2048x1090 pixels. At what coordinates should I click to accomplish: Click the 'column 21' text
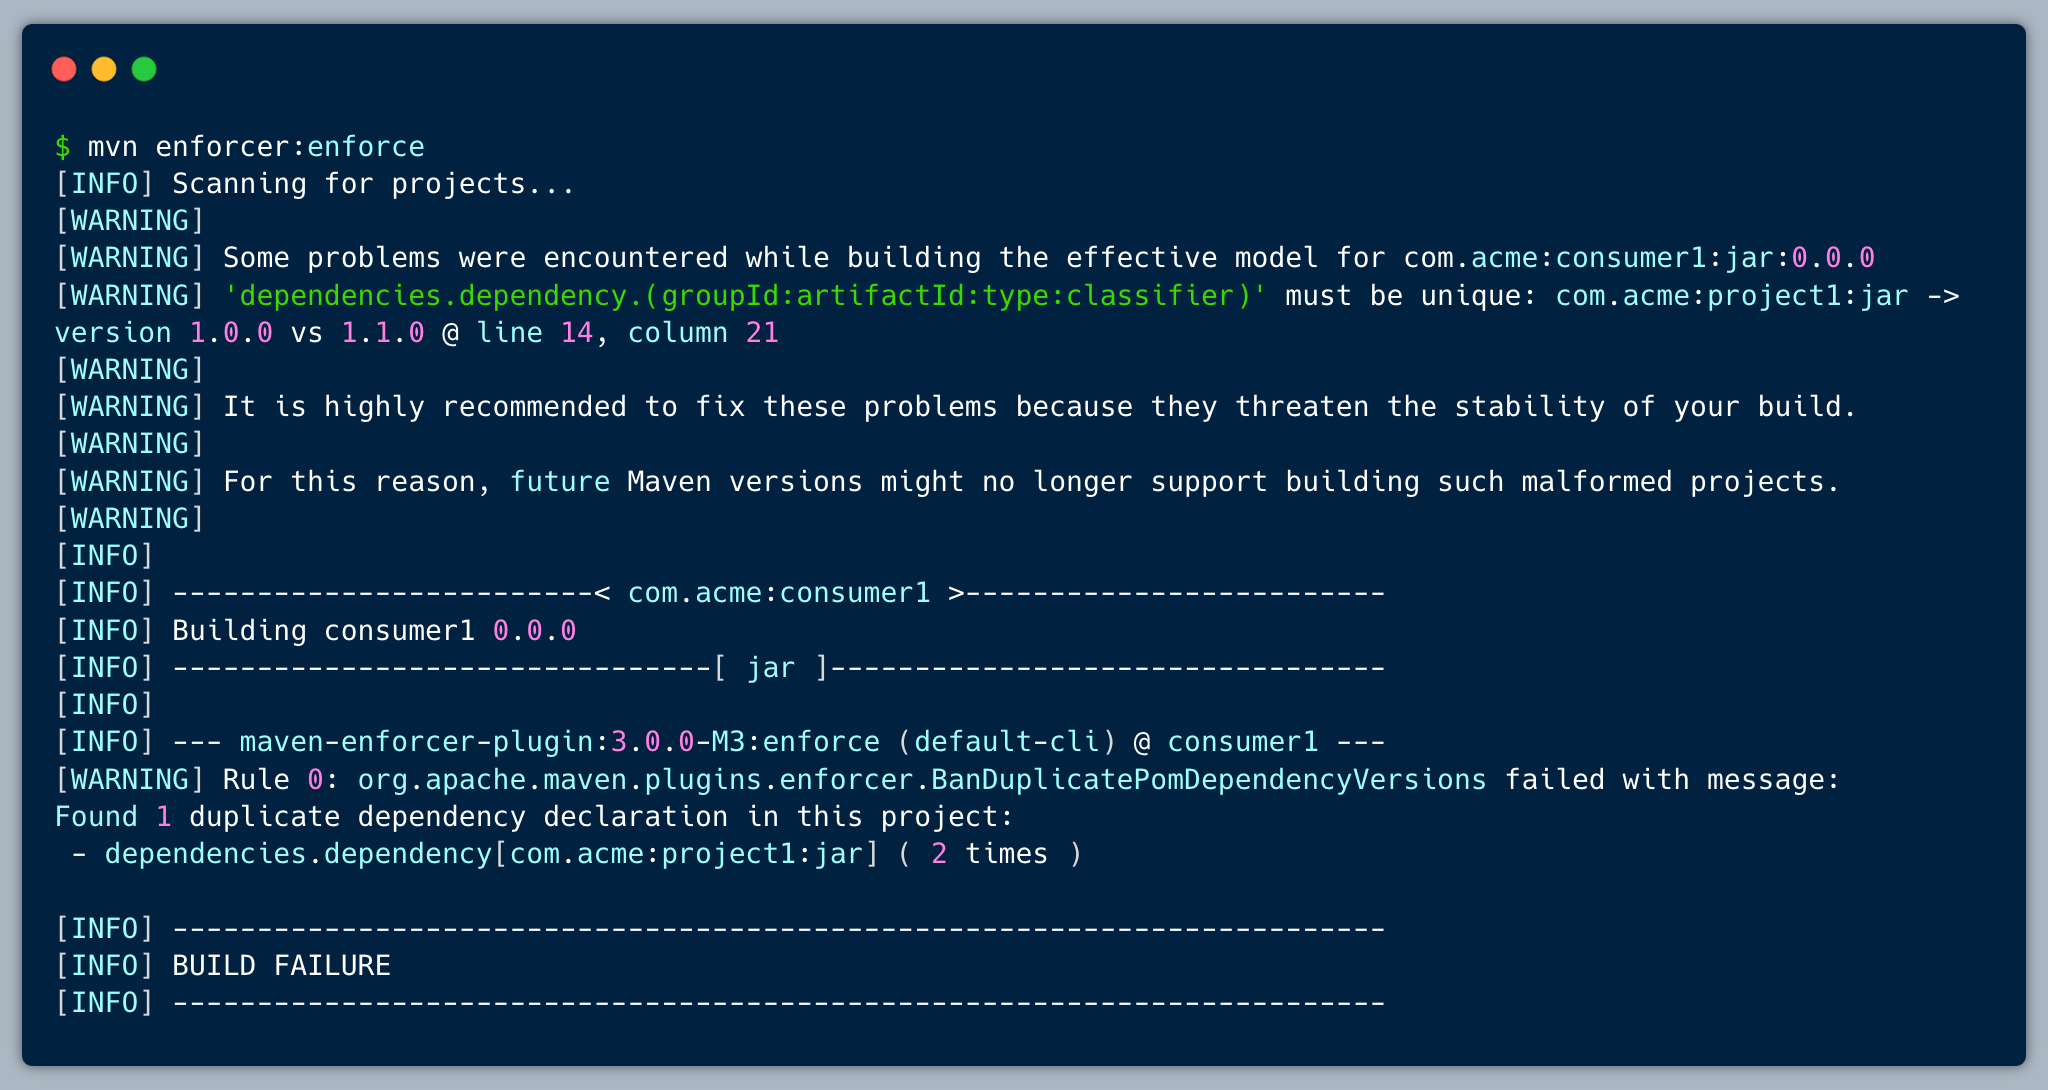[703, 333]
